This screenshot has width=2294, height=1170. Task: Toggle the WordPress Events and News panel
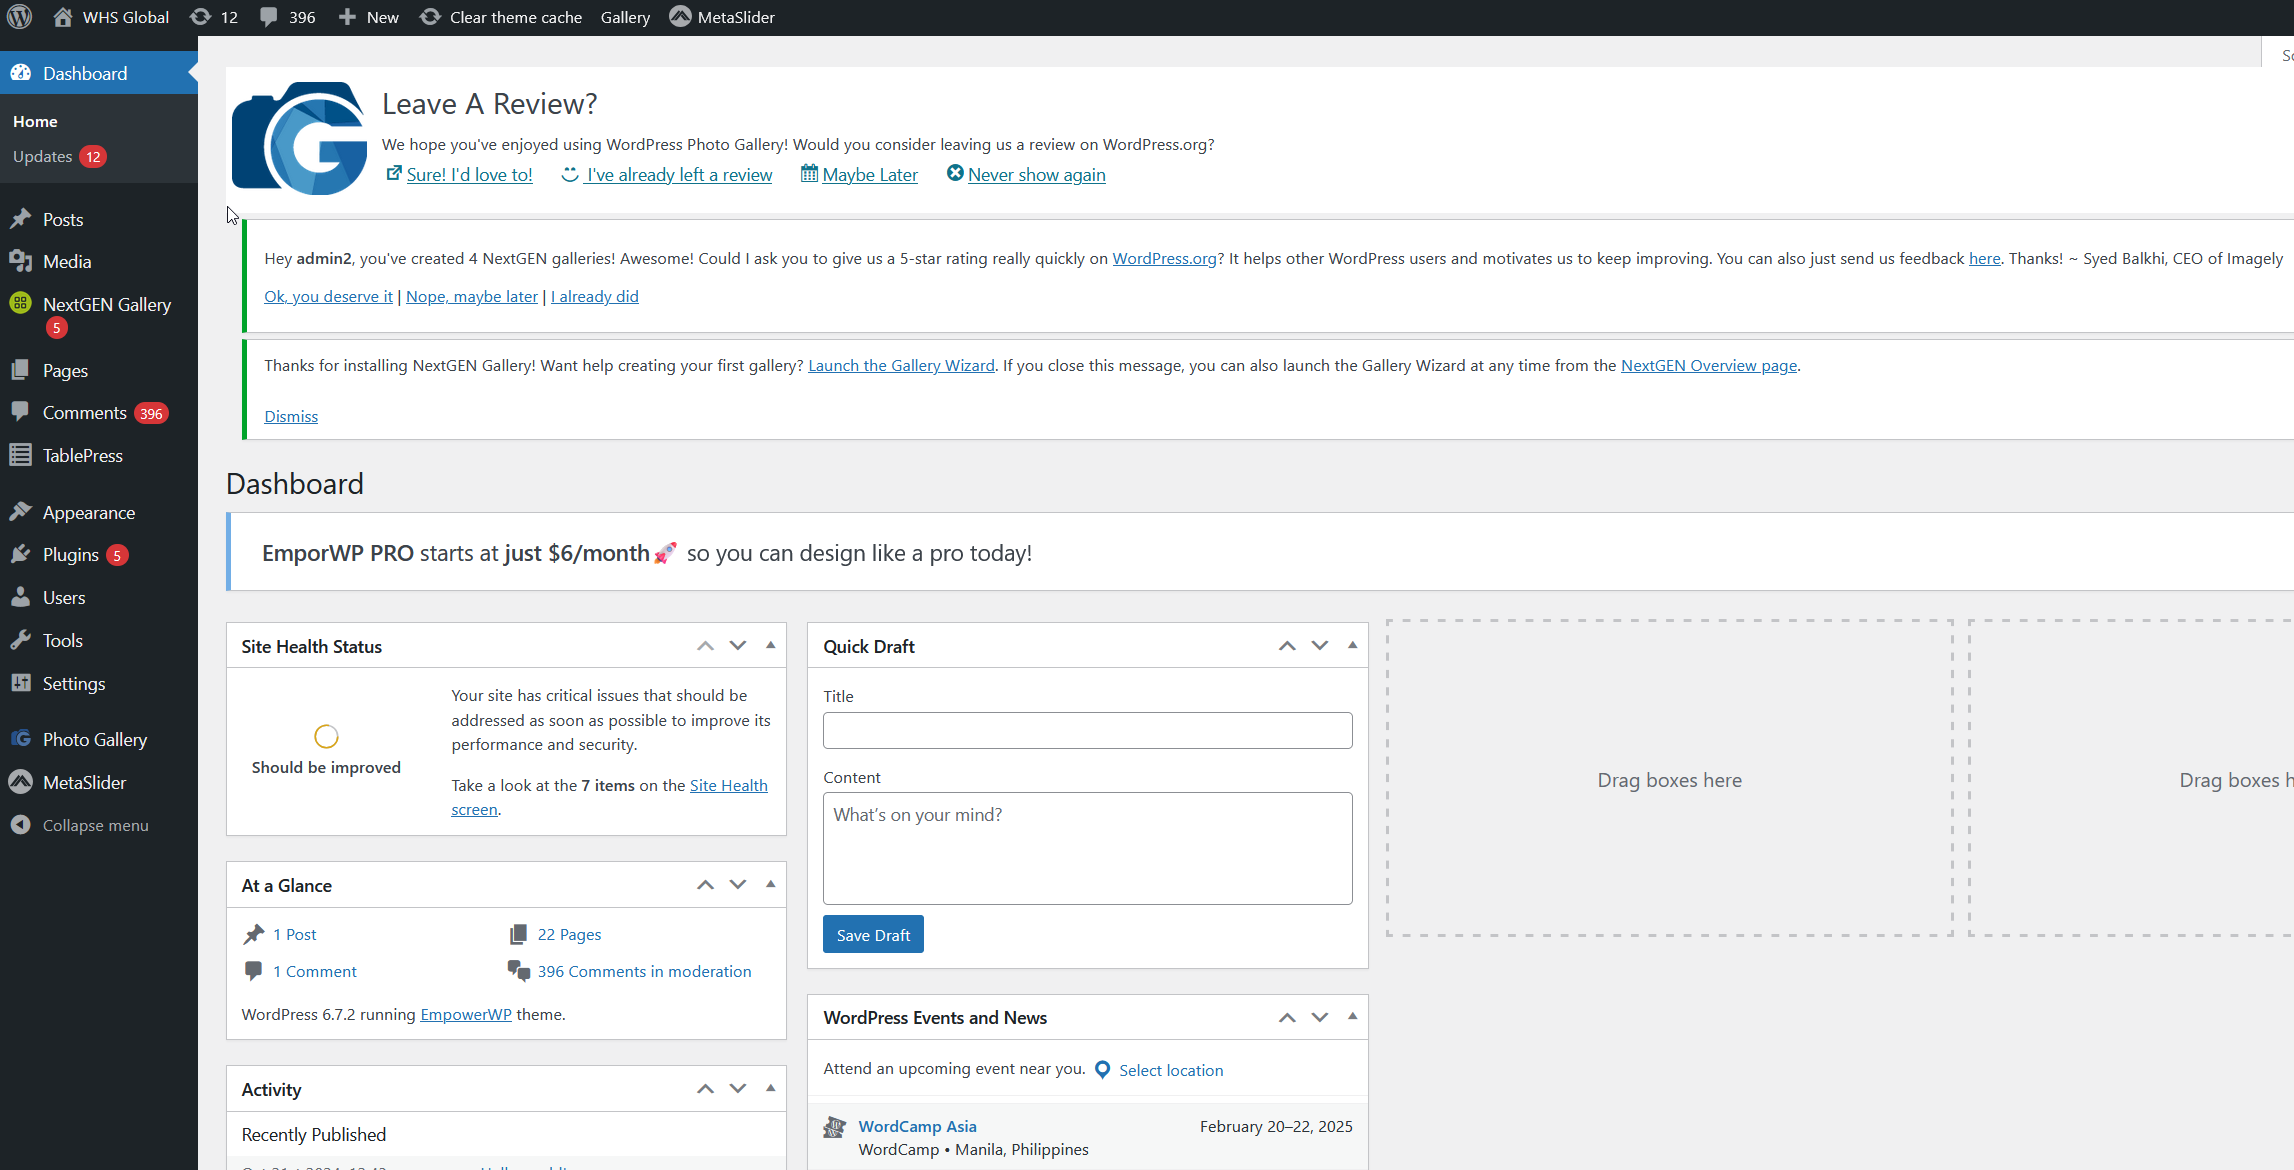pos(1352,1017)
